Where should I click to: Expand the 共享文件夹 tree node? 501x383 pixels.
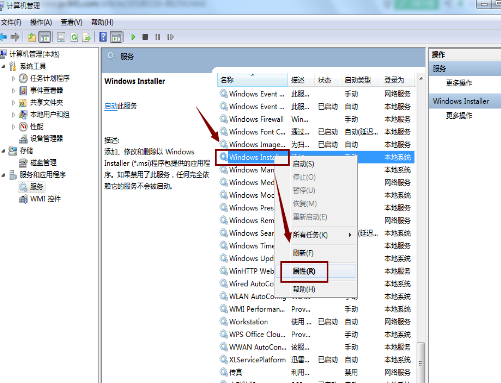click(13, 102)
